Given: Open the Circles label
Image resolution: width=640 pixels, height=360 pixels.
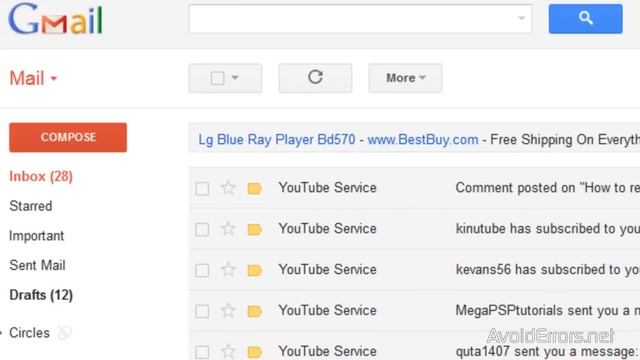Looking at the screenshot, I should [29, 333].
